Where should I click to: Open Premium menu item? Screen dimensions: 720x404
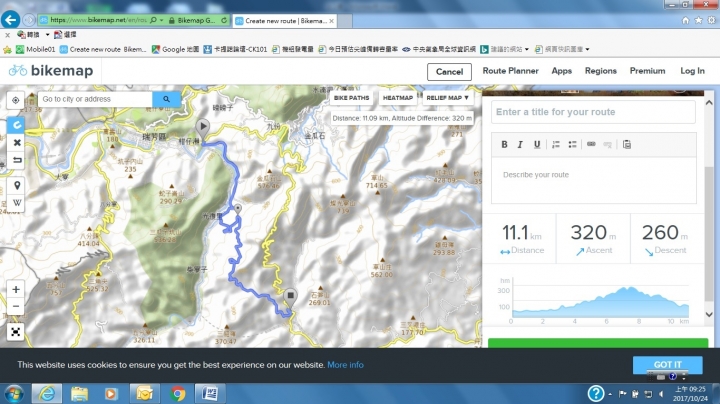647,71
